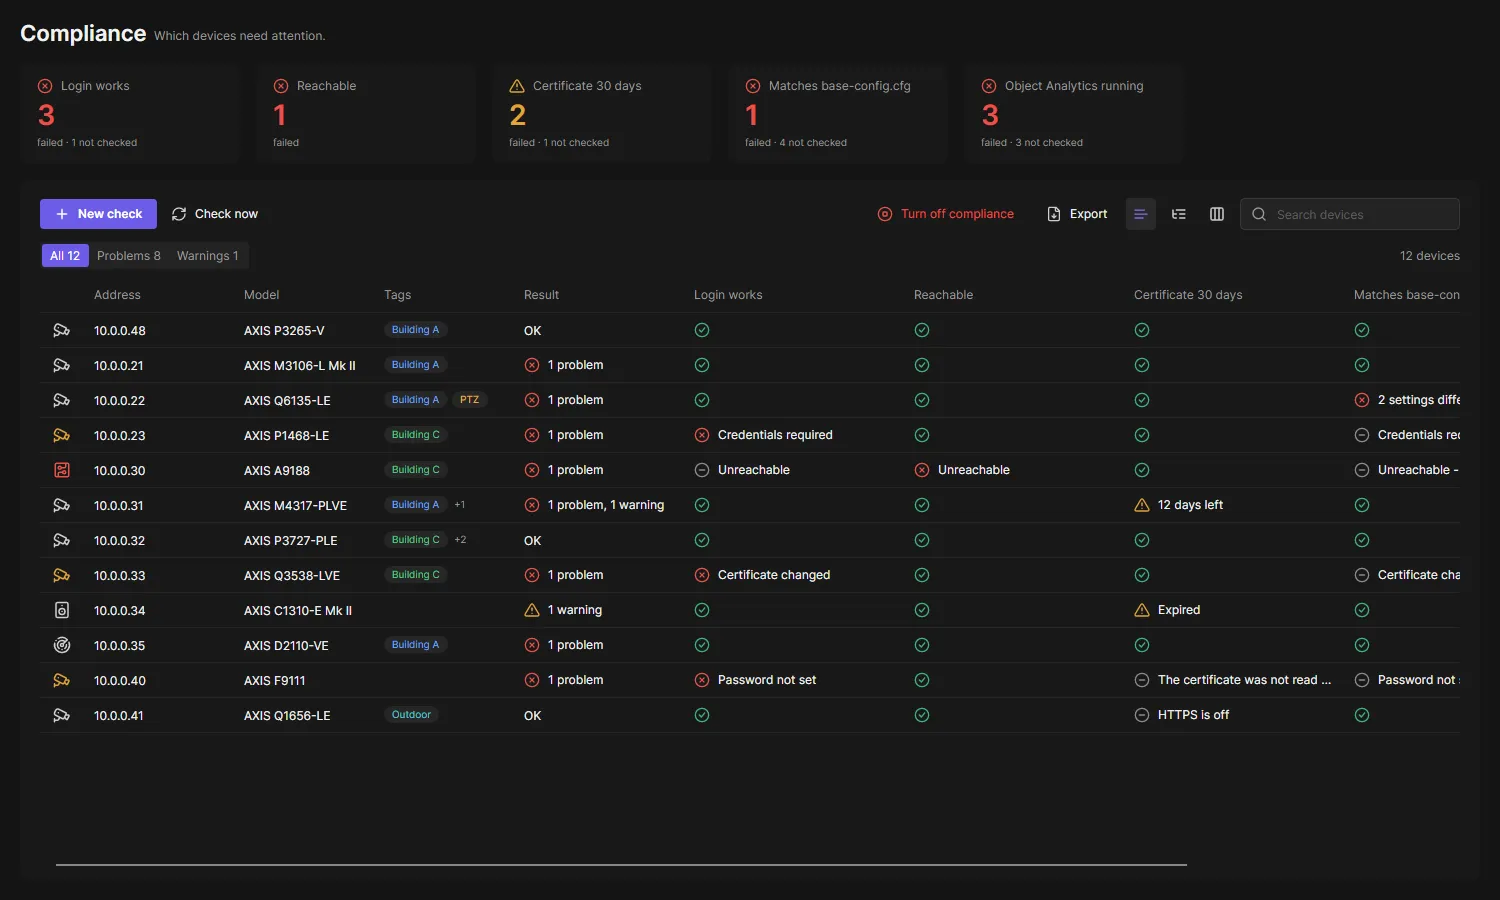Click the error icon beside 2 settings differ
The image size is (1500, 900).
click(x=1362, y=400)
